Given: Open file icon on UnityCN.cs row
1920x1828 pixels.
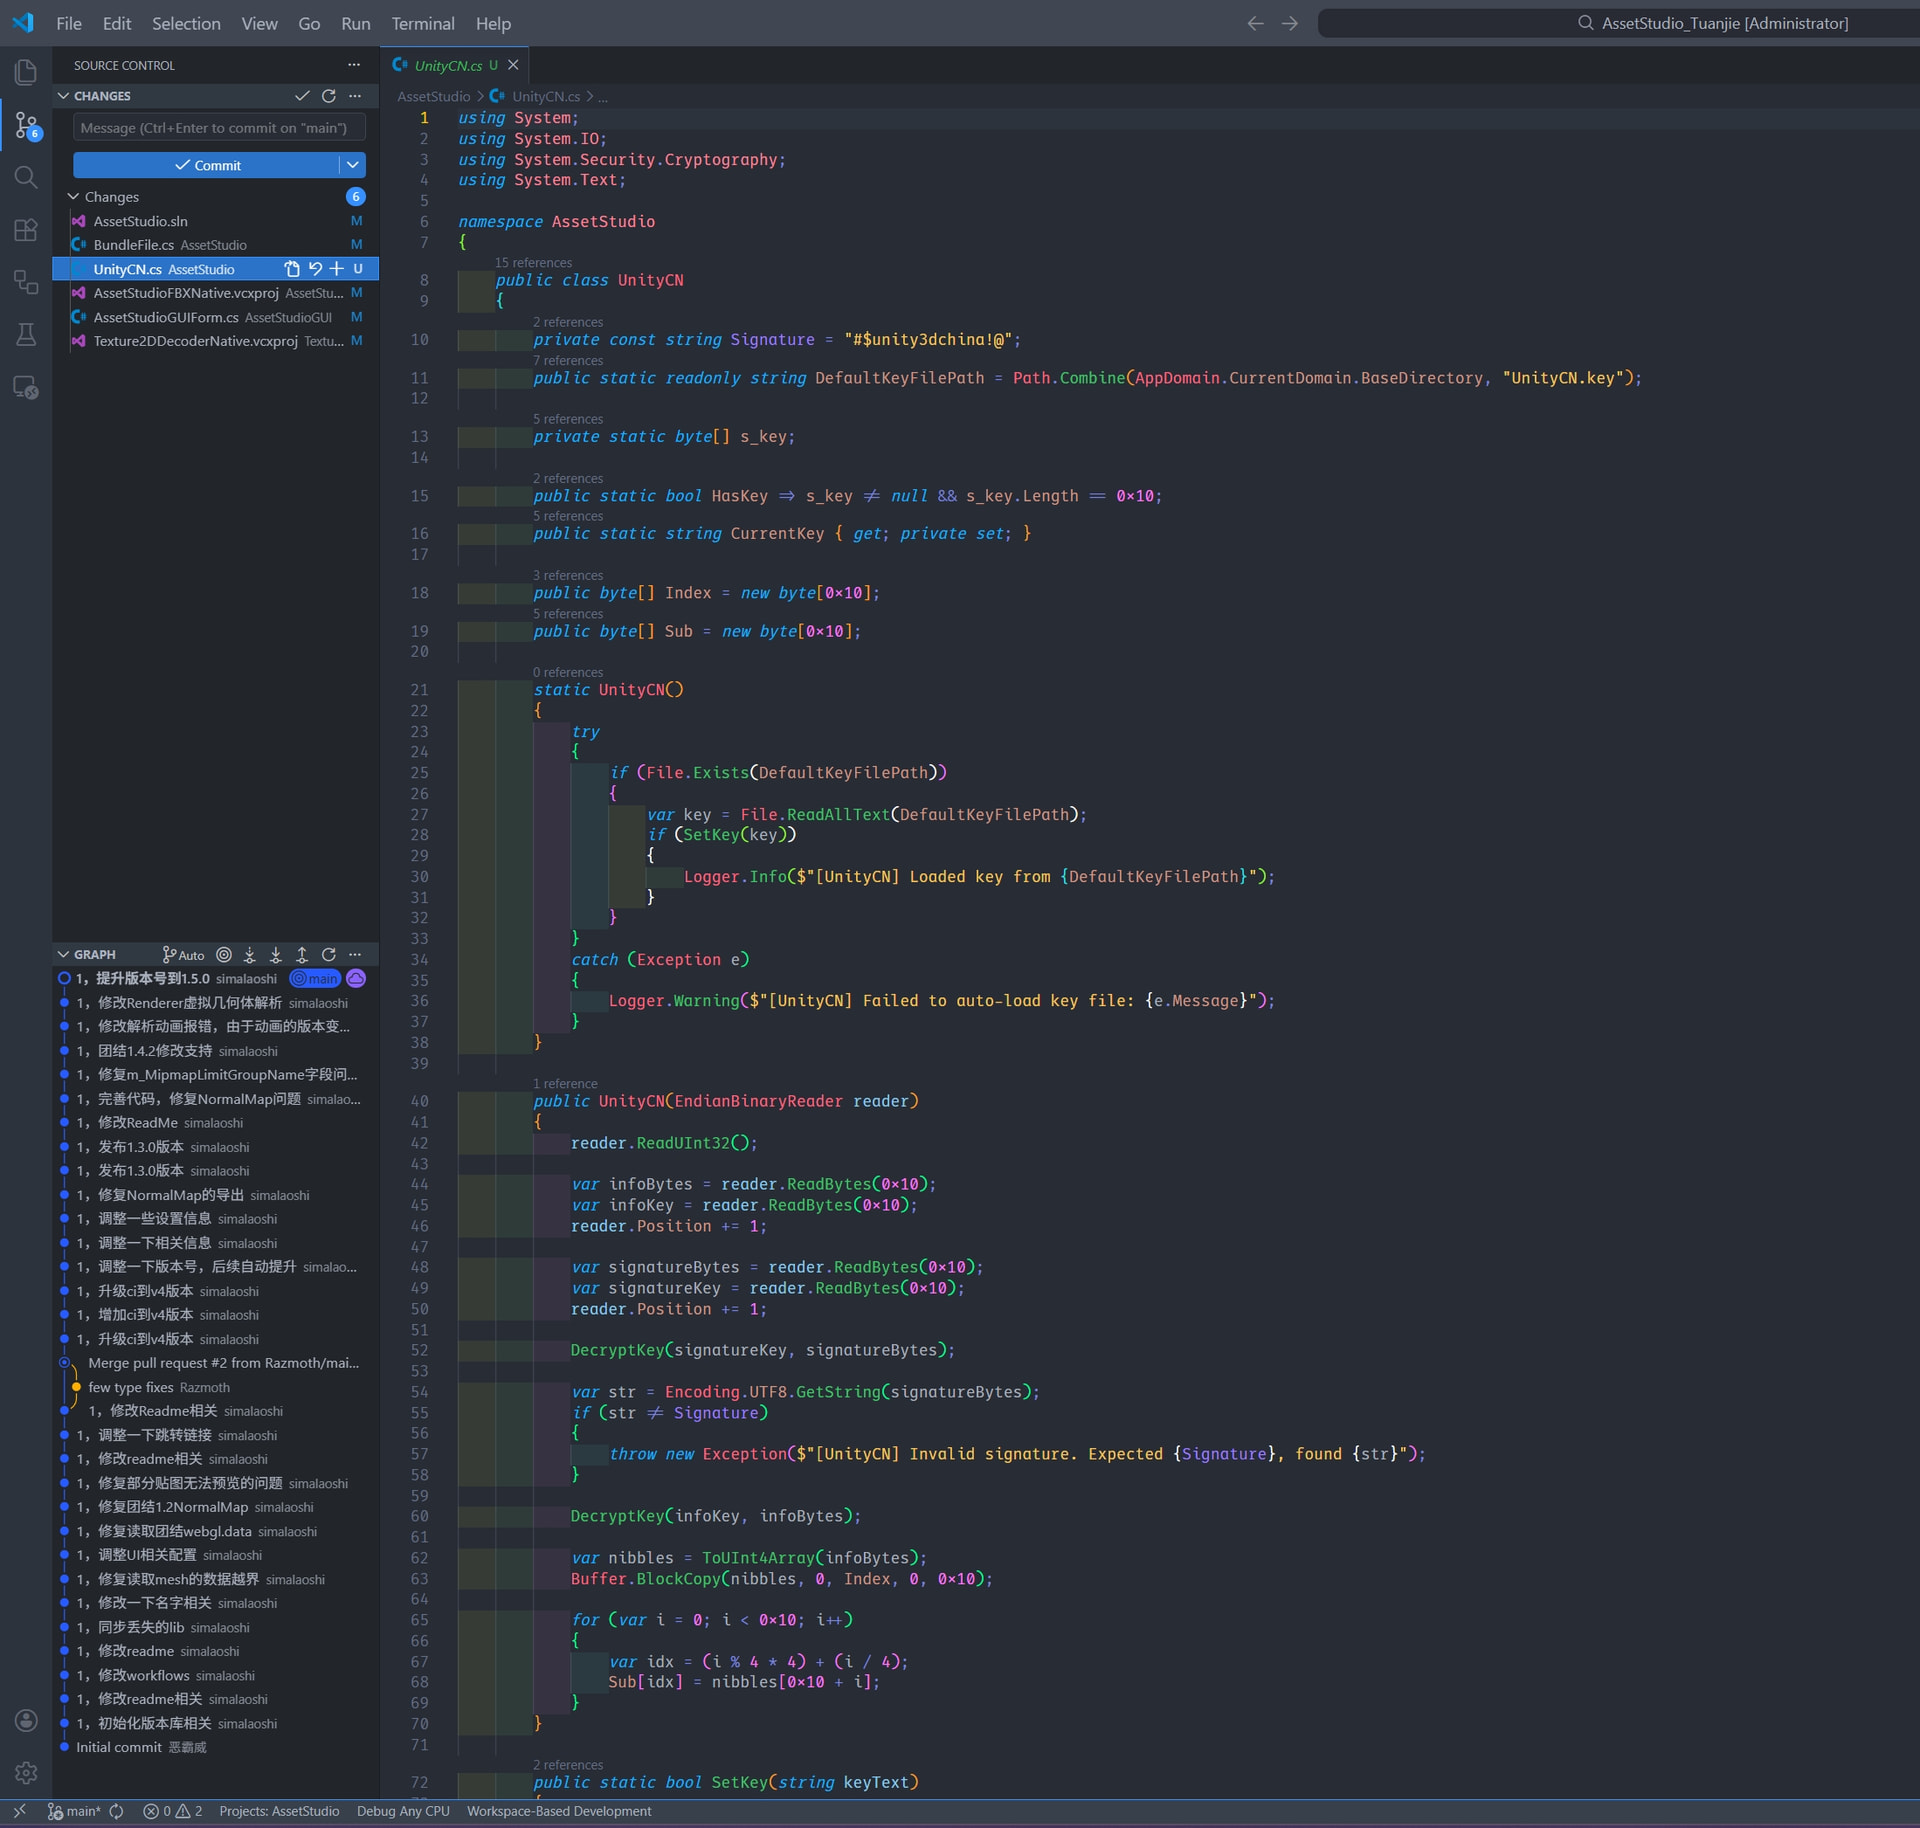Looking at the screenshot, I should [292, 269].
